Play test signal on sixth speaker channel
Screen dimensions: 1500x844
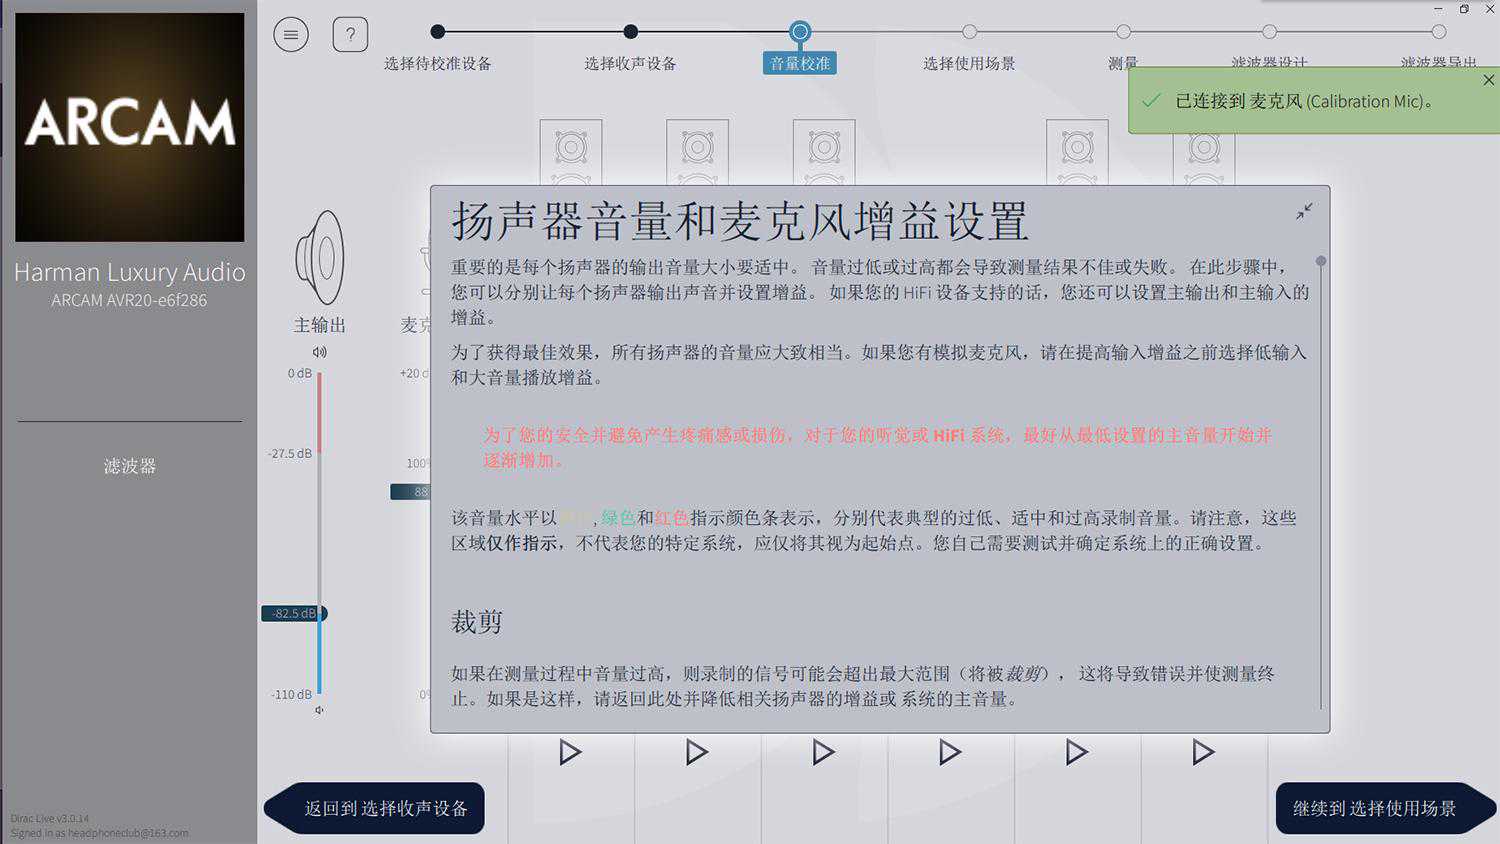[x=1203, y=752]
